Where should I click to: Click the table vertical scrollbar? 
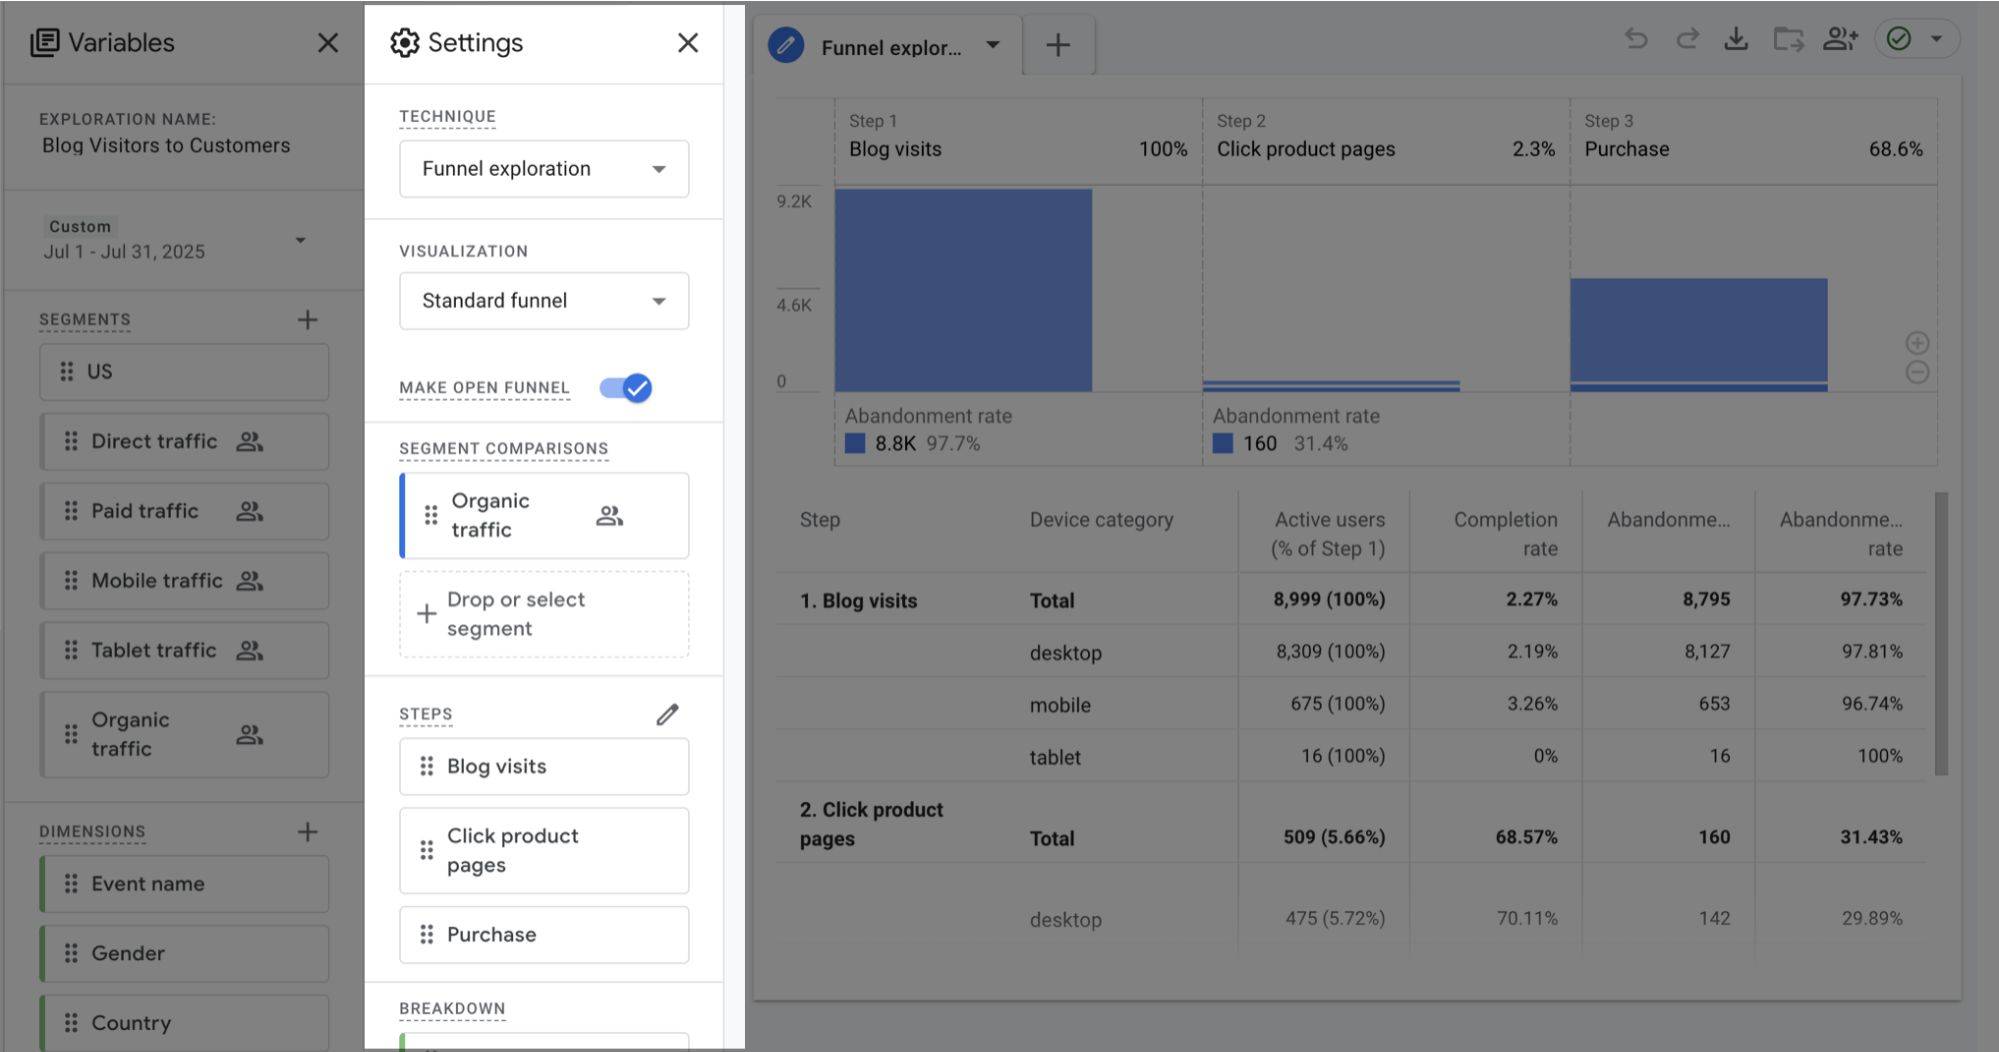pos(1941,633)
